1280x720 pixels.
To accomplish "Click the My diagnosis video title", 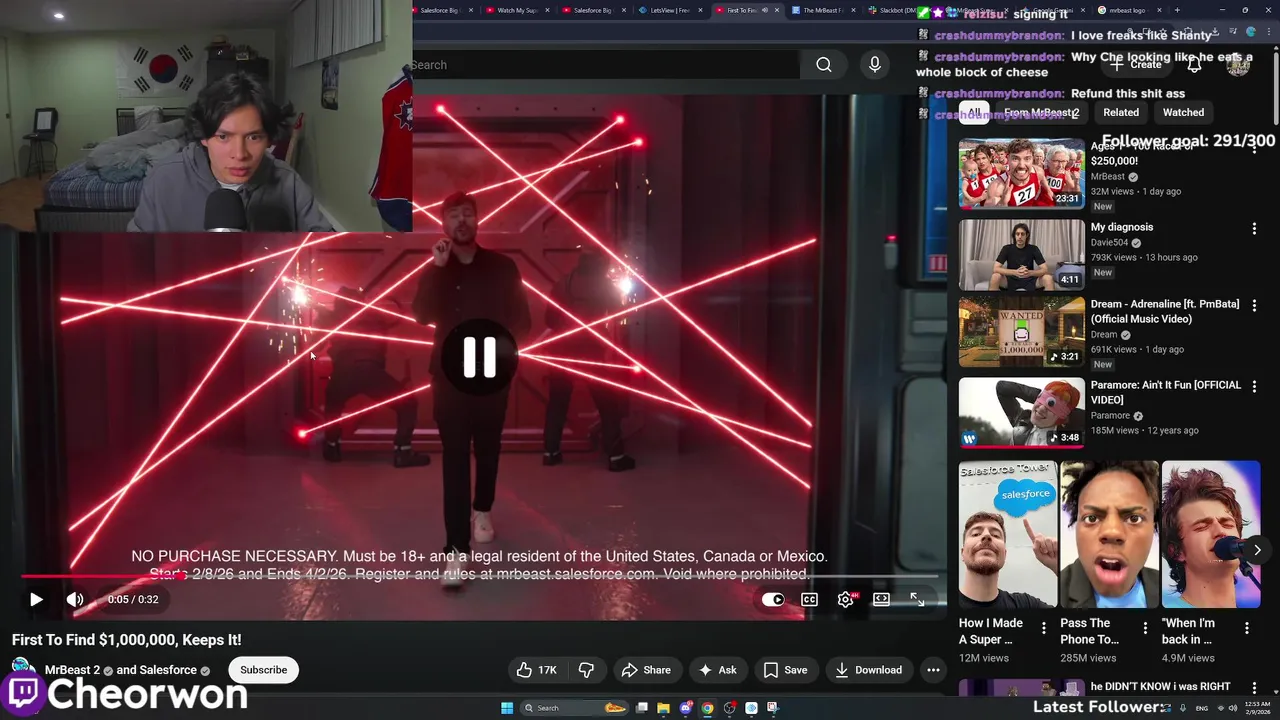I will [x=1122, y=227].
